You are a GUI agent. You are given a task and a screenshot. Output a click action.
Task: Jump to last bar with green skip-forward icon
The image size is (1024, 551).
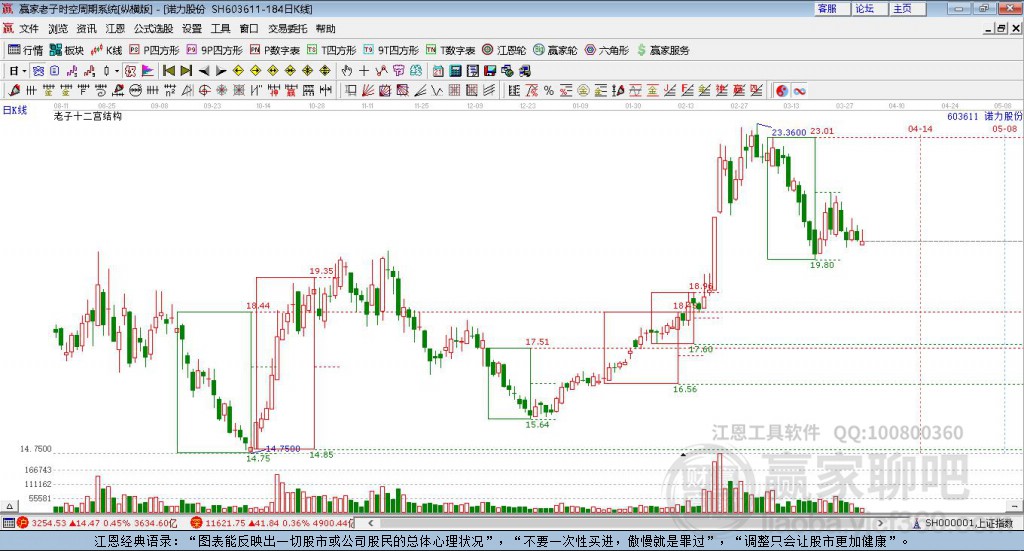tap(187, 71)
